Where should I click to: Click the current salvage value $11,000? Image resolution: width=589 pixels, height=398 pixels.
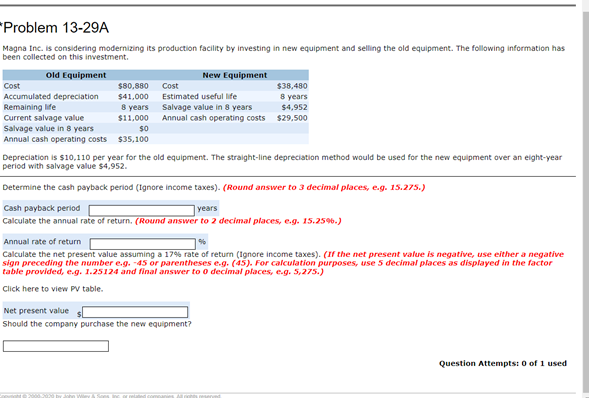(133, 118)
